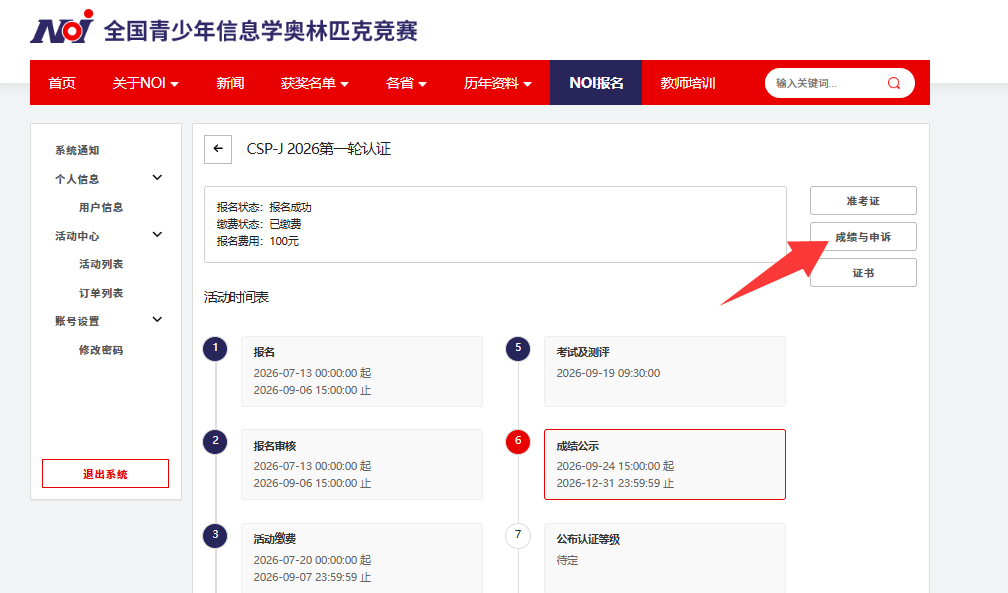This screenshot has width=1008, height=593.
Task: Click step 2 circle for 报名审核
Action: (x=215, y=441)
